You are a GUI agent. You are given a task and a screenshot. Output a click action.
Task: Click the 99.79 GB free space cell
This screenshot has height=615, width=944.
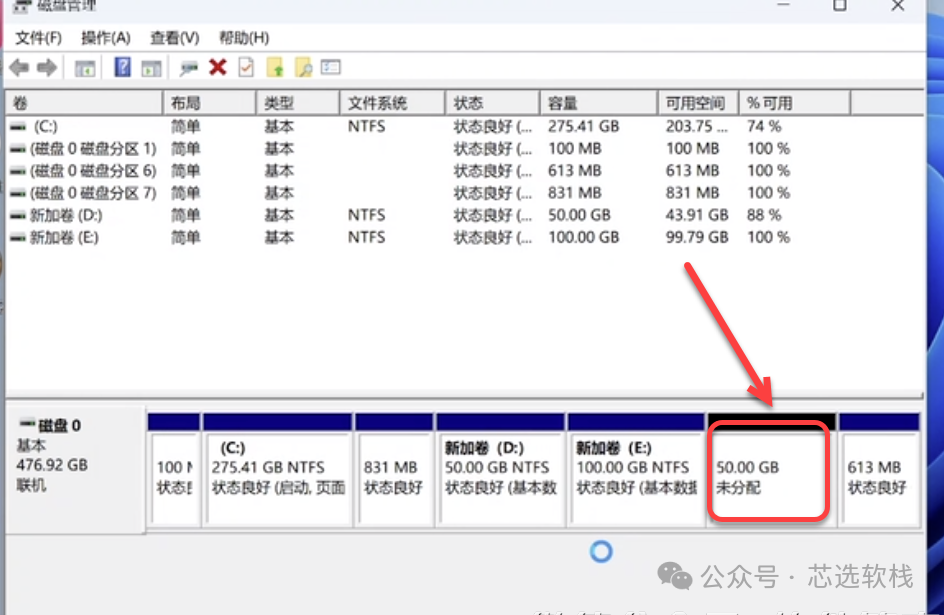697,238
